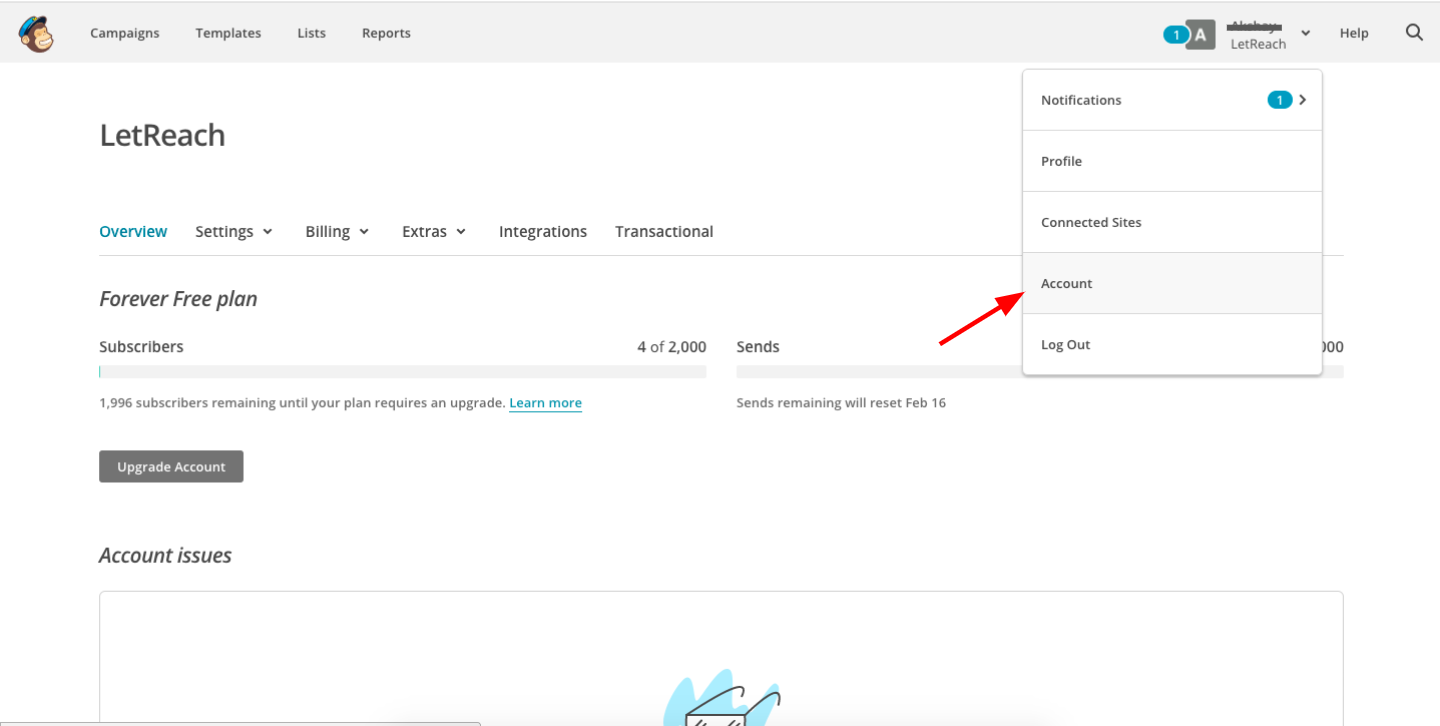1440x726 pixels.
Task: Select Profile in the dropdown menu
Action: pyautogui.click(x=1172, y=161)
